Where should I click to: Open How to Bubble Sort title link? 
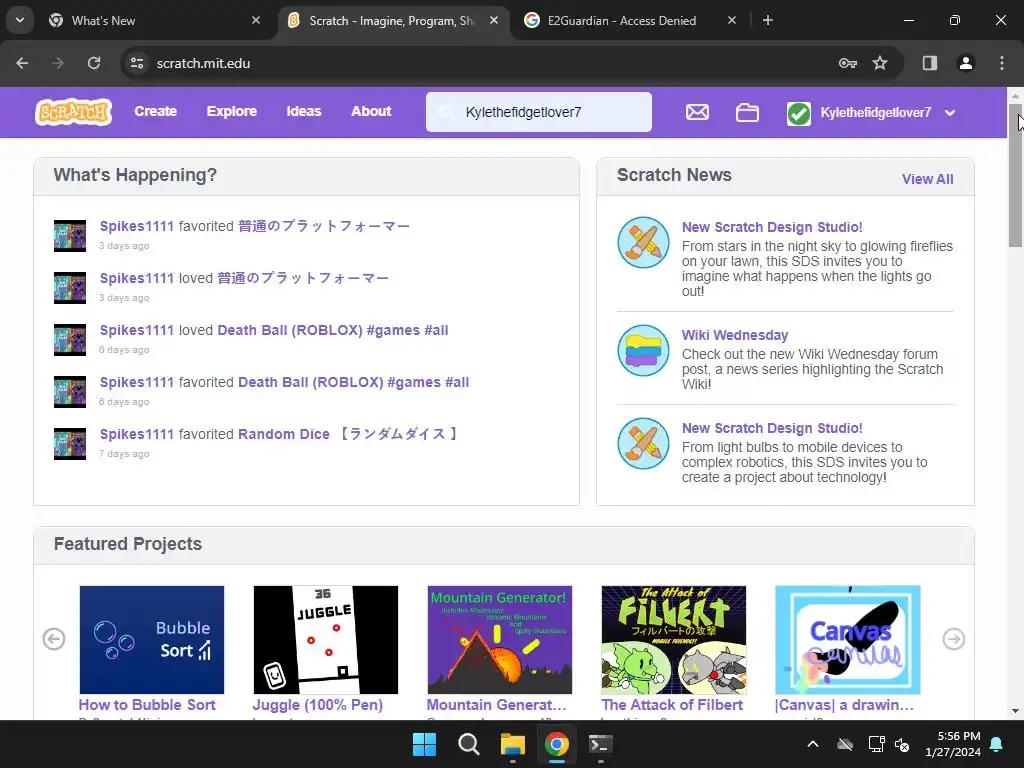point(147,705)
